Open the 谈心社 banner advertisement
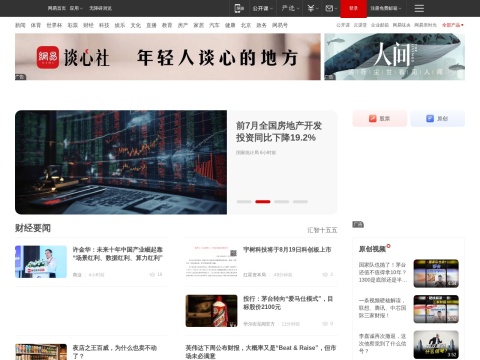Image resolution: width=480 pixels, height=360 pixels. pos(168,57)
